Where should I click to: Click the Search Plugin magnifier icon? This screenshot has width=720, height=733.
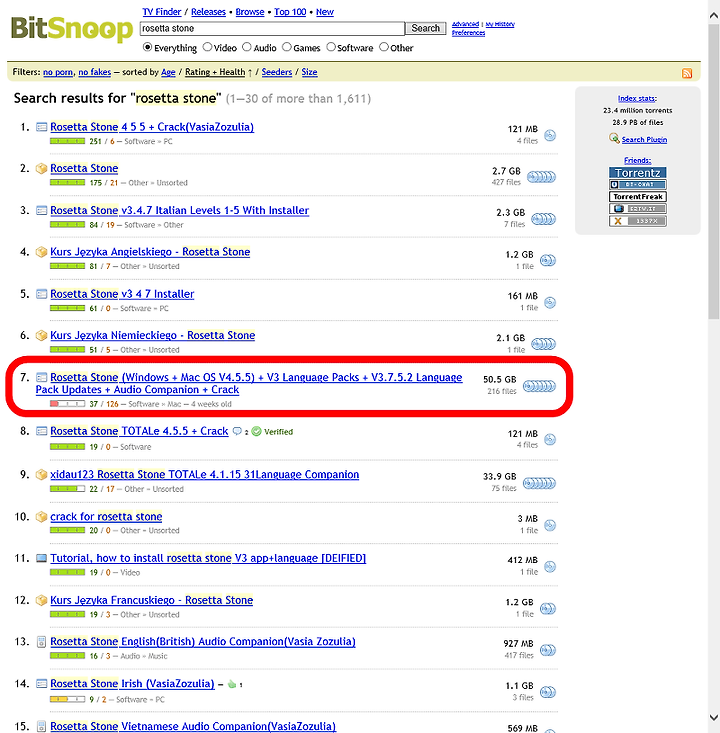pyautogui.click(x=614, y=138)
